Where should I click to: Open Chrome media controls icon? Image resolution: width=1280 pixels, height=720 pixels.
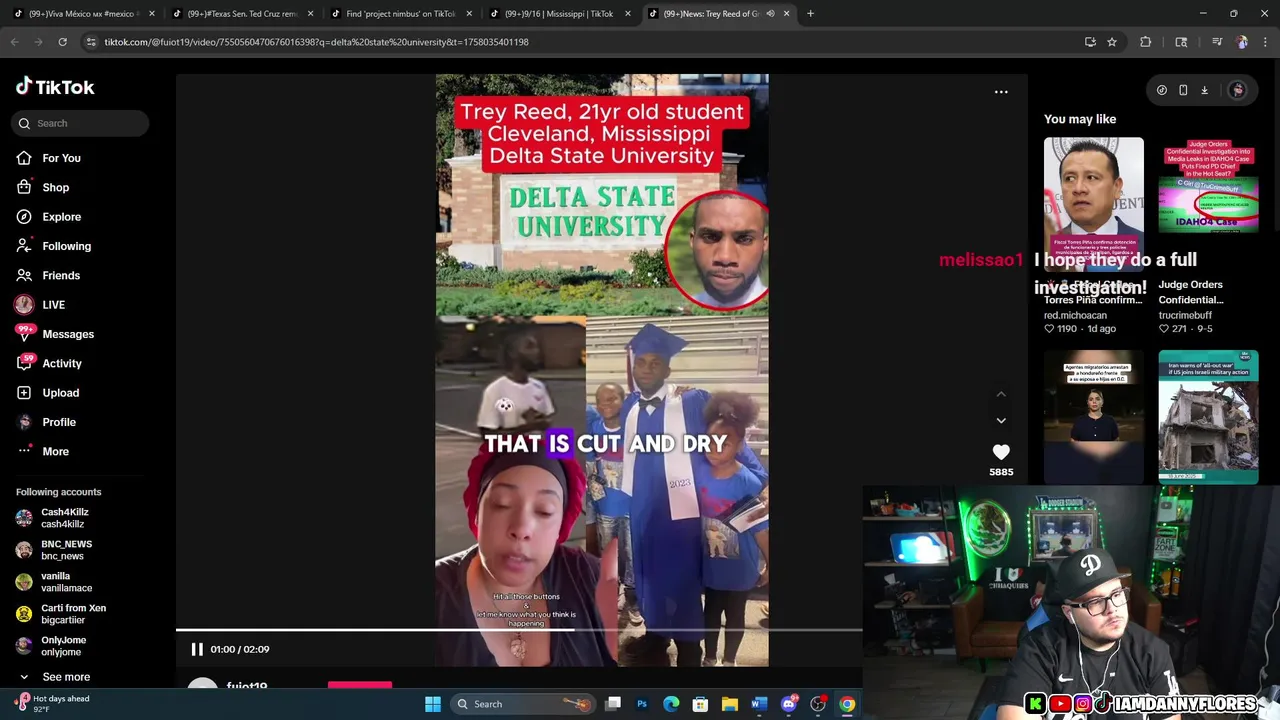[1217, 42]
